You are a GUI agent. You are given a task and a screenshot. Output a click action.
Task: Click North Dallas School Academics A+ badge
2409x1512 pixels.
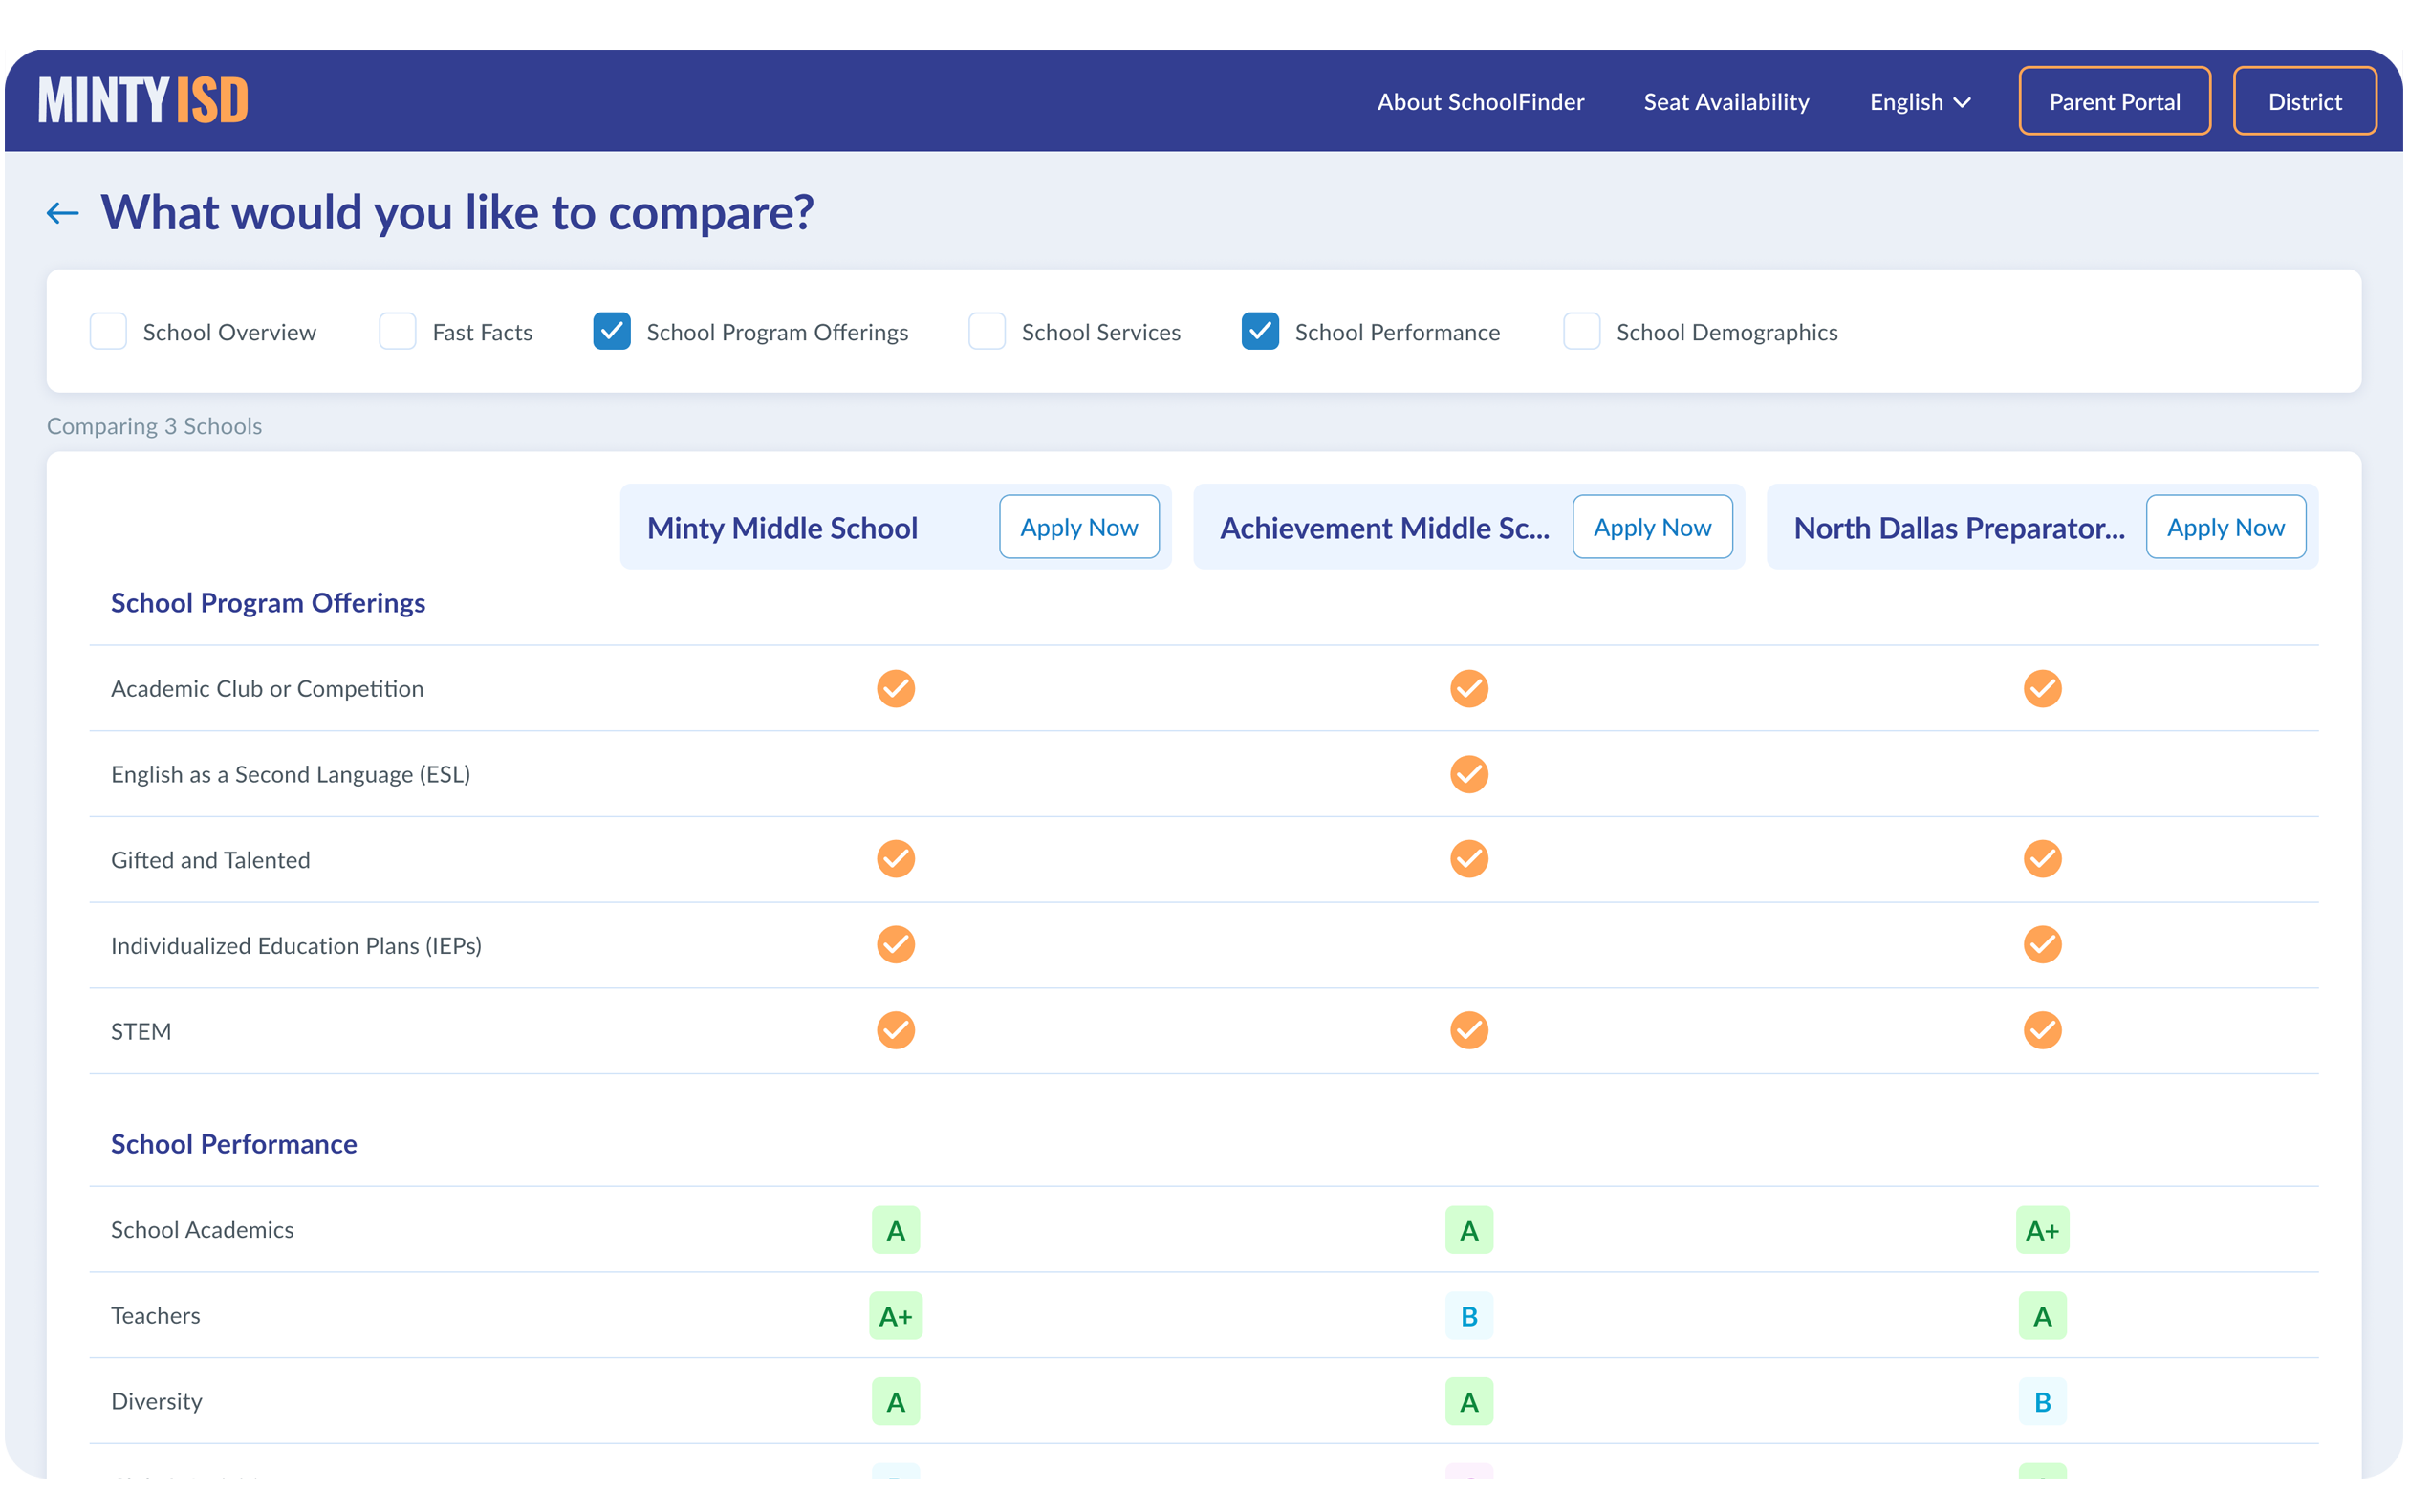coord(2041,1230)
